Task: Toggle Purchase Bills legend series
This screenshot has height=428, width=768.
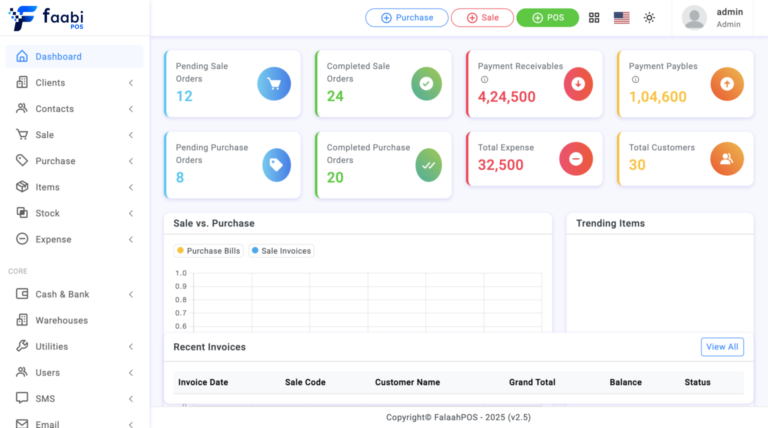Action: tap(209, 251)
